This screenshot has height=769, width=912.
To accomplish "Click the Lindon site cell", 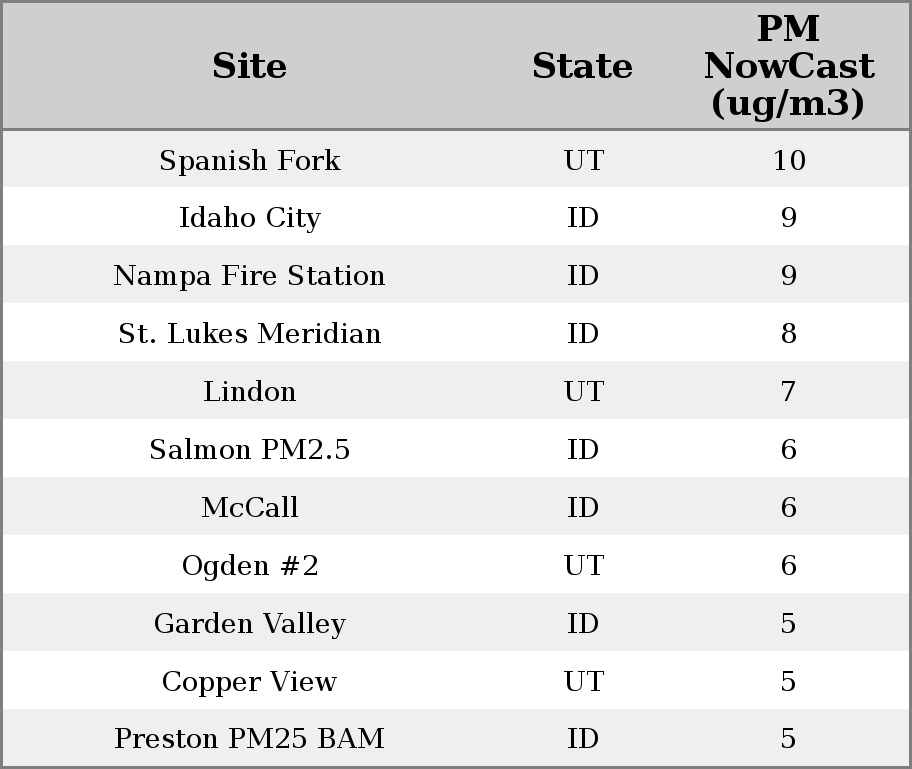I will 250,392.
